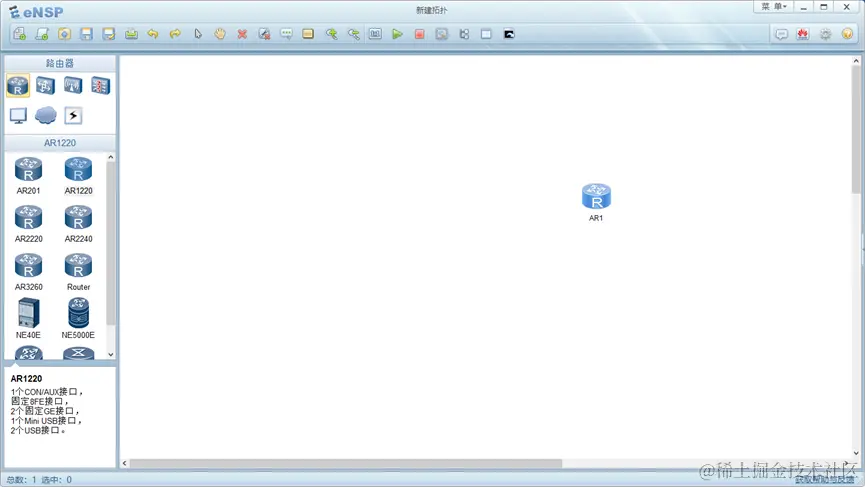
Task: Select the Switch device category icon
Action: click(45, 85)
